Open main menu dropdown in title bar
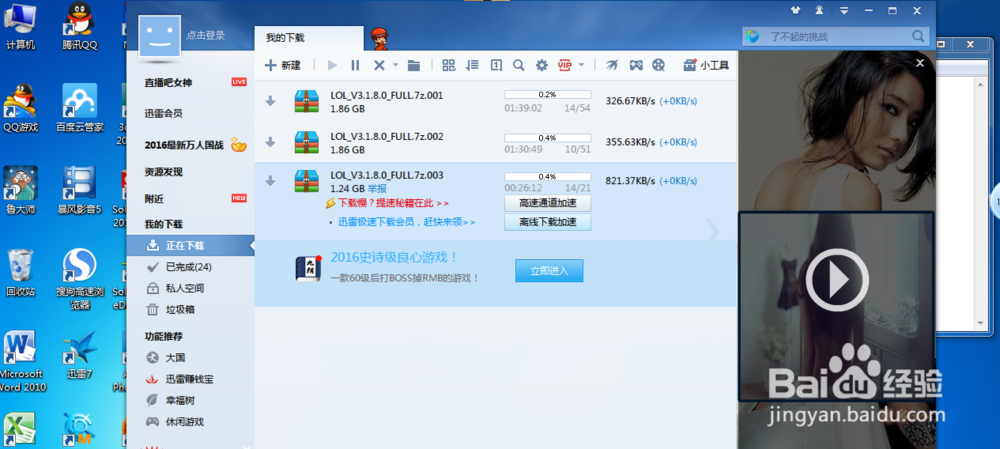1000x449 pixels. (844, 10)
